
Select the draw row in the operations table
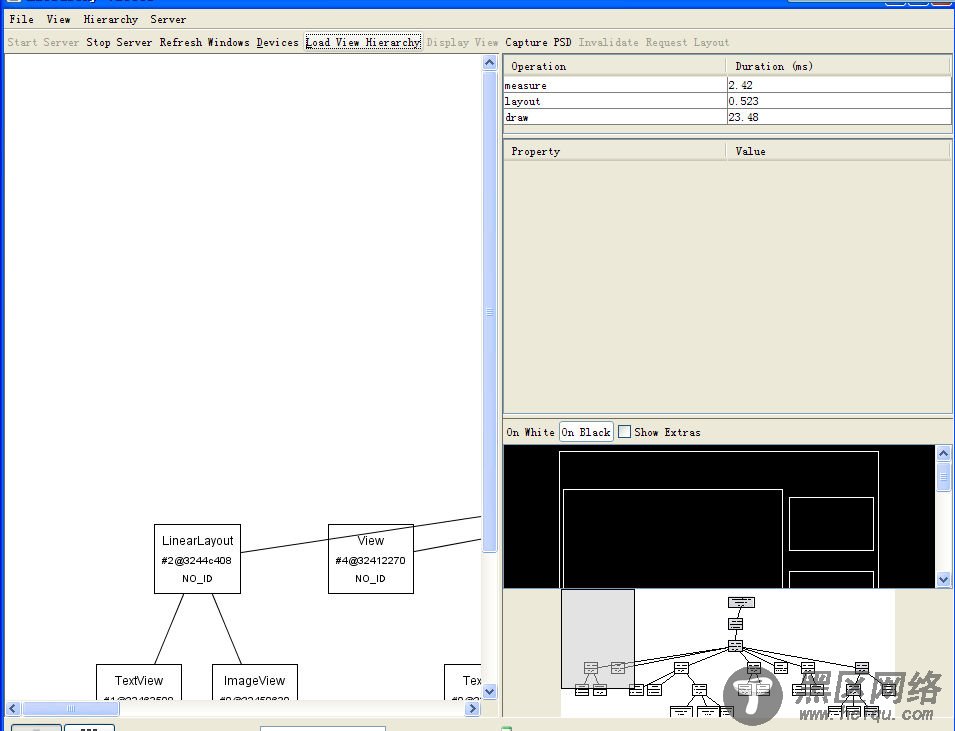pos(727,117)
